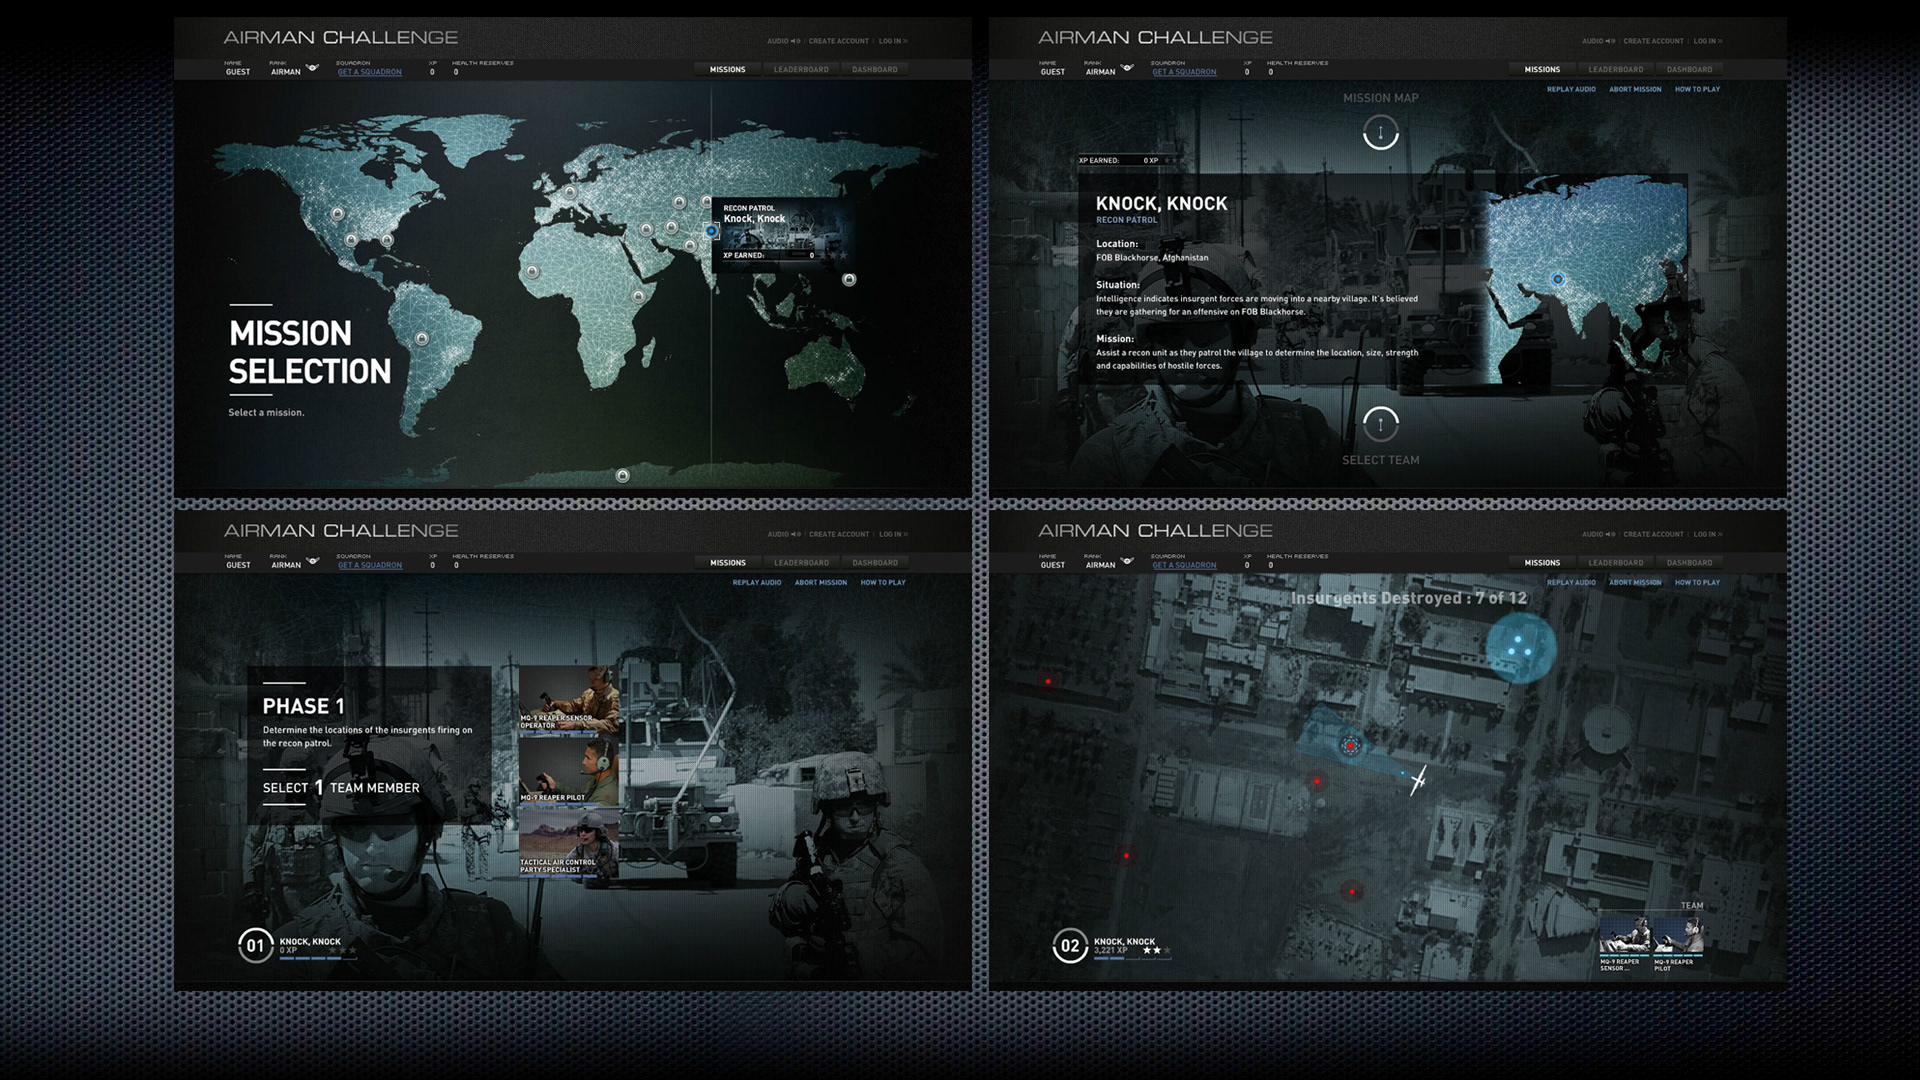The image size is (1920, 1080).
Task: Click Abort Mission on the Insurgents Destroyed screen
Action: [x=1635, y=582]
